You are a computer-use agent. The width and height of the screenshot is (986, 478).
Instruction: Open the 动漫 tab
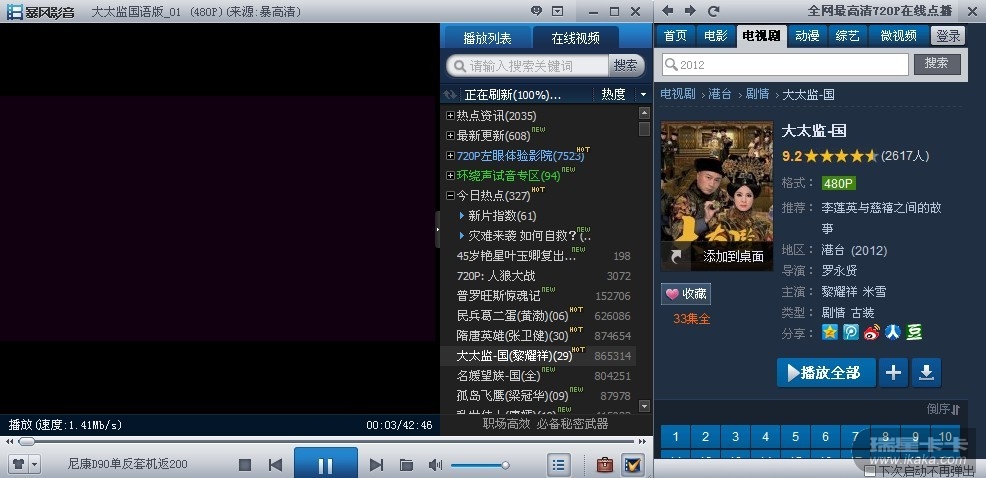[807, 36]
